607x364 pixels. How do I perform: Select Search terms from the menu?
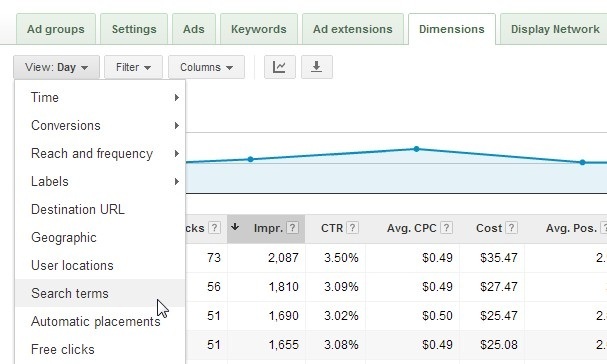point(100,293)
